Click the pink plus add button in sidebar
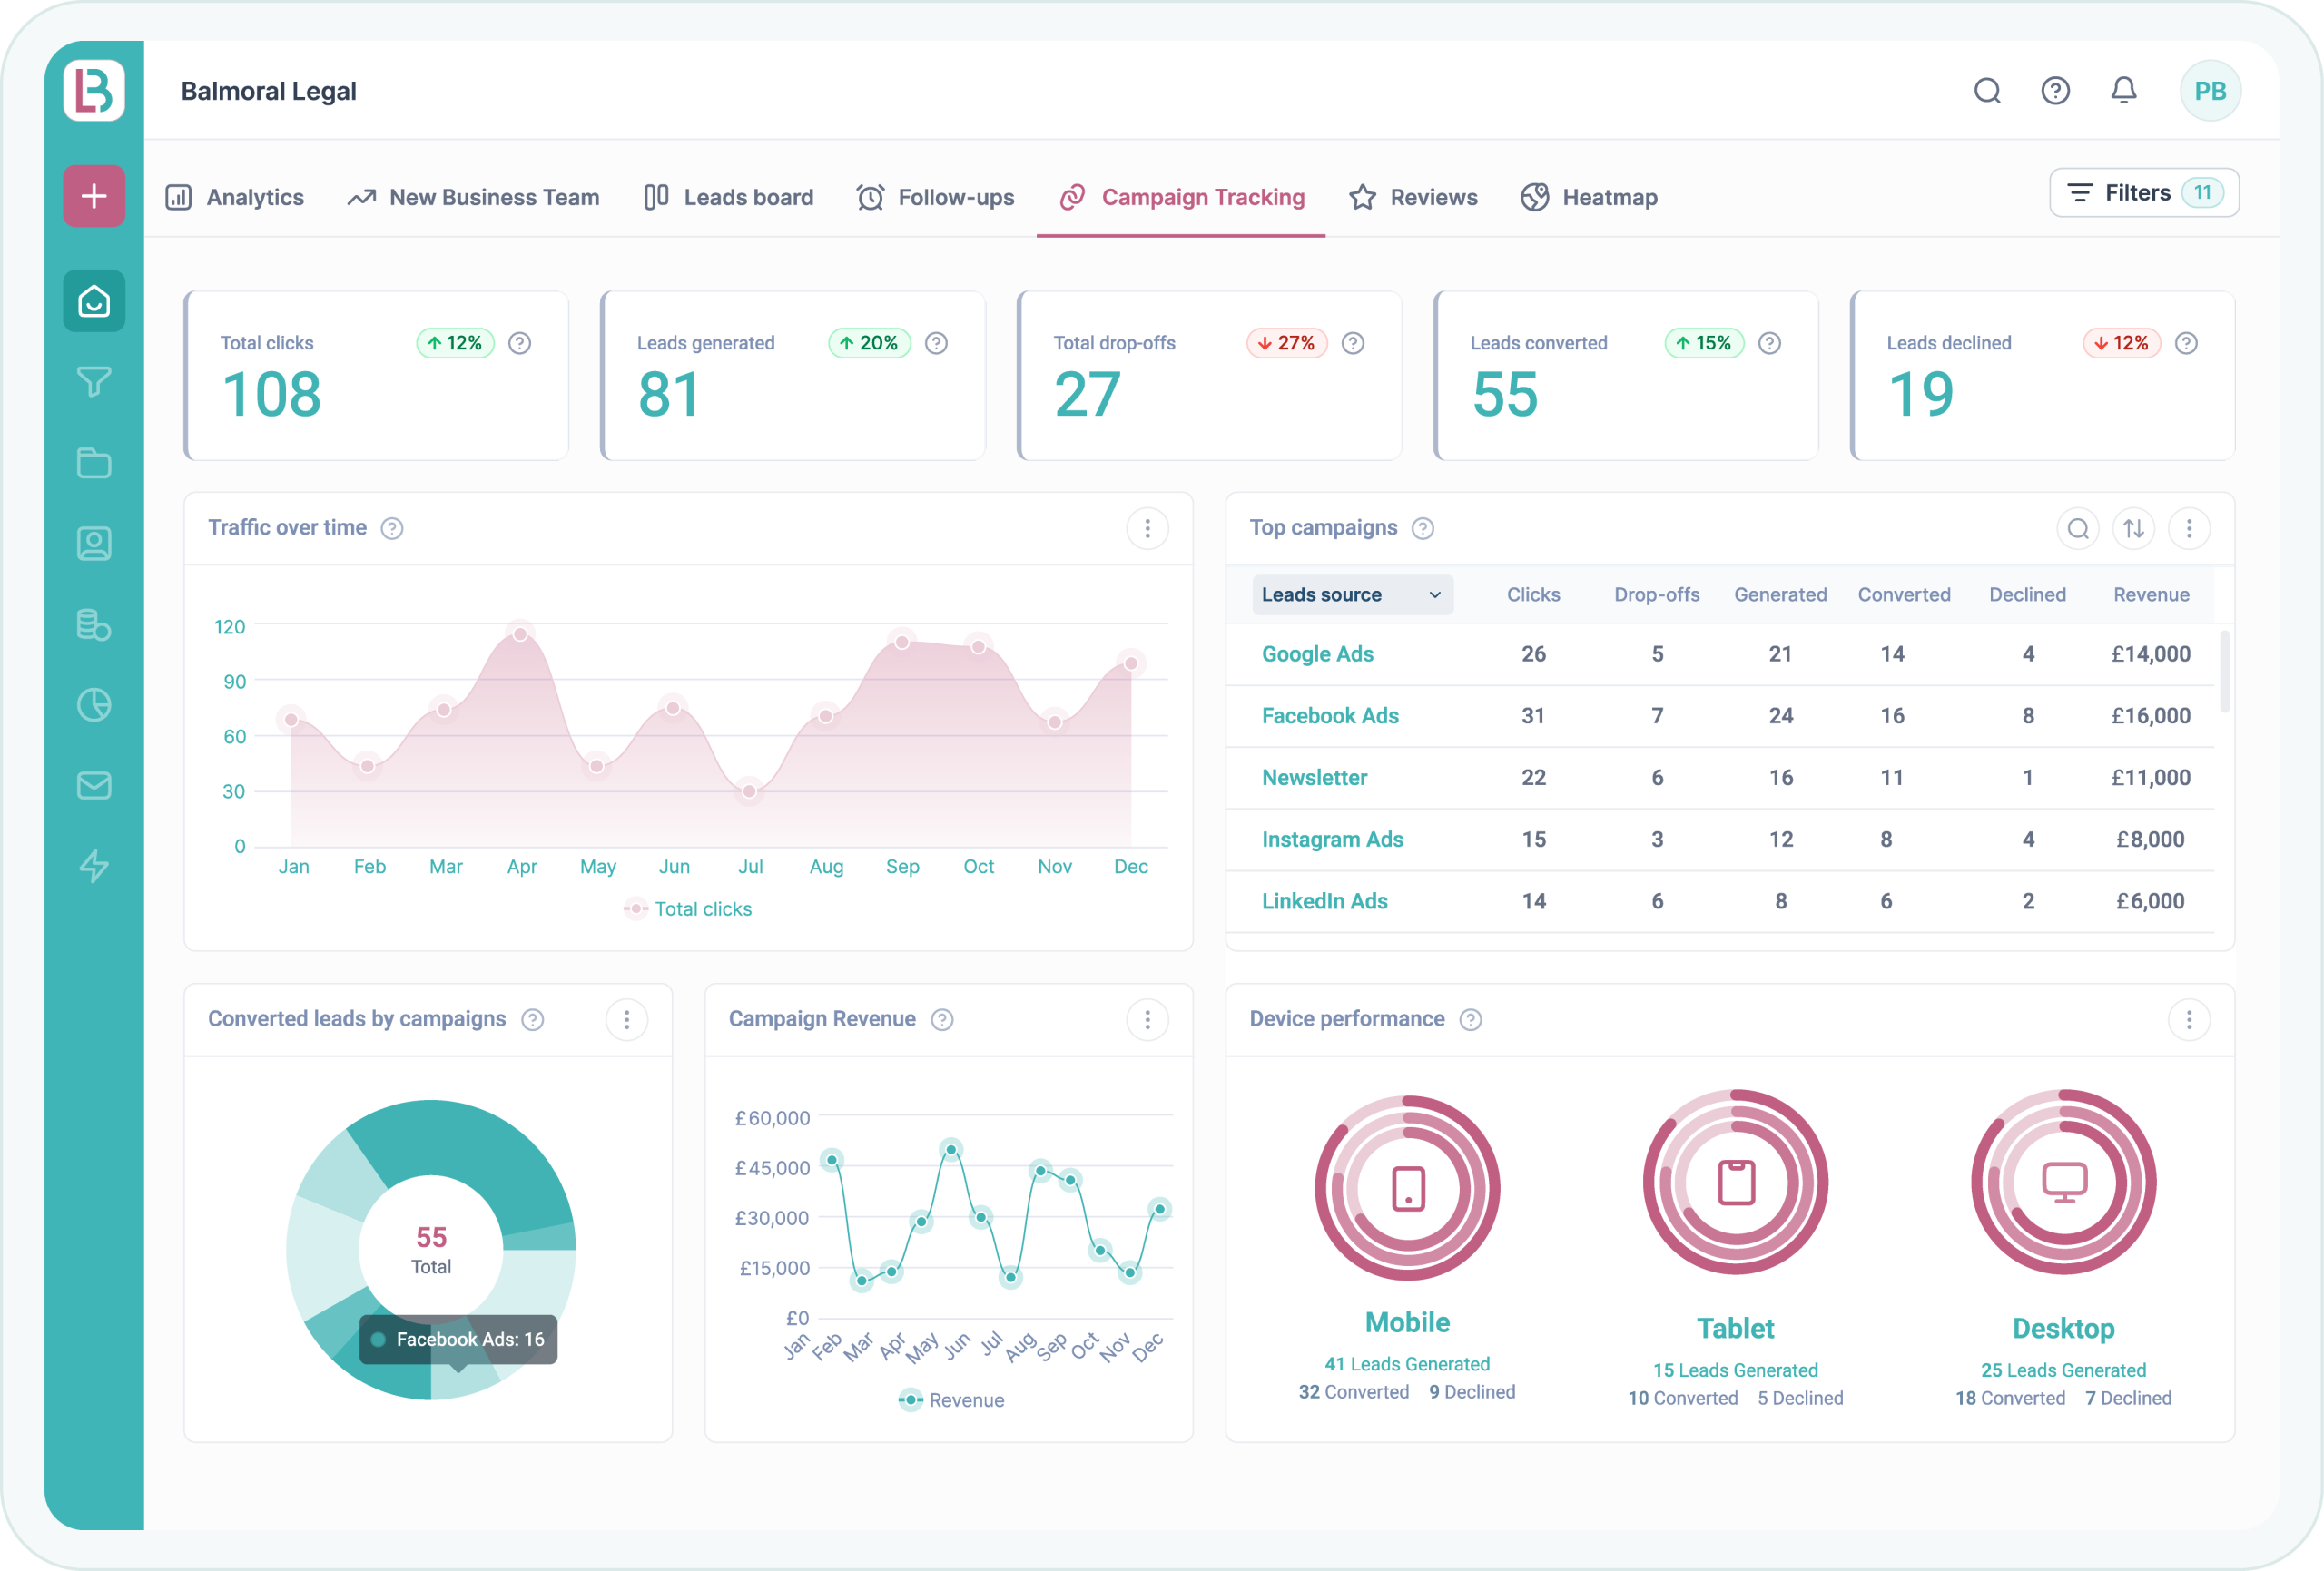 [x=94, y=196]
